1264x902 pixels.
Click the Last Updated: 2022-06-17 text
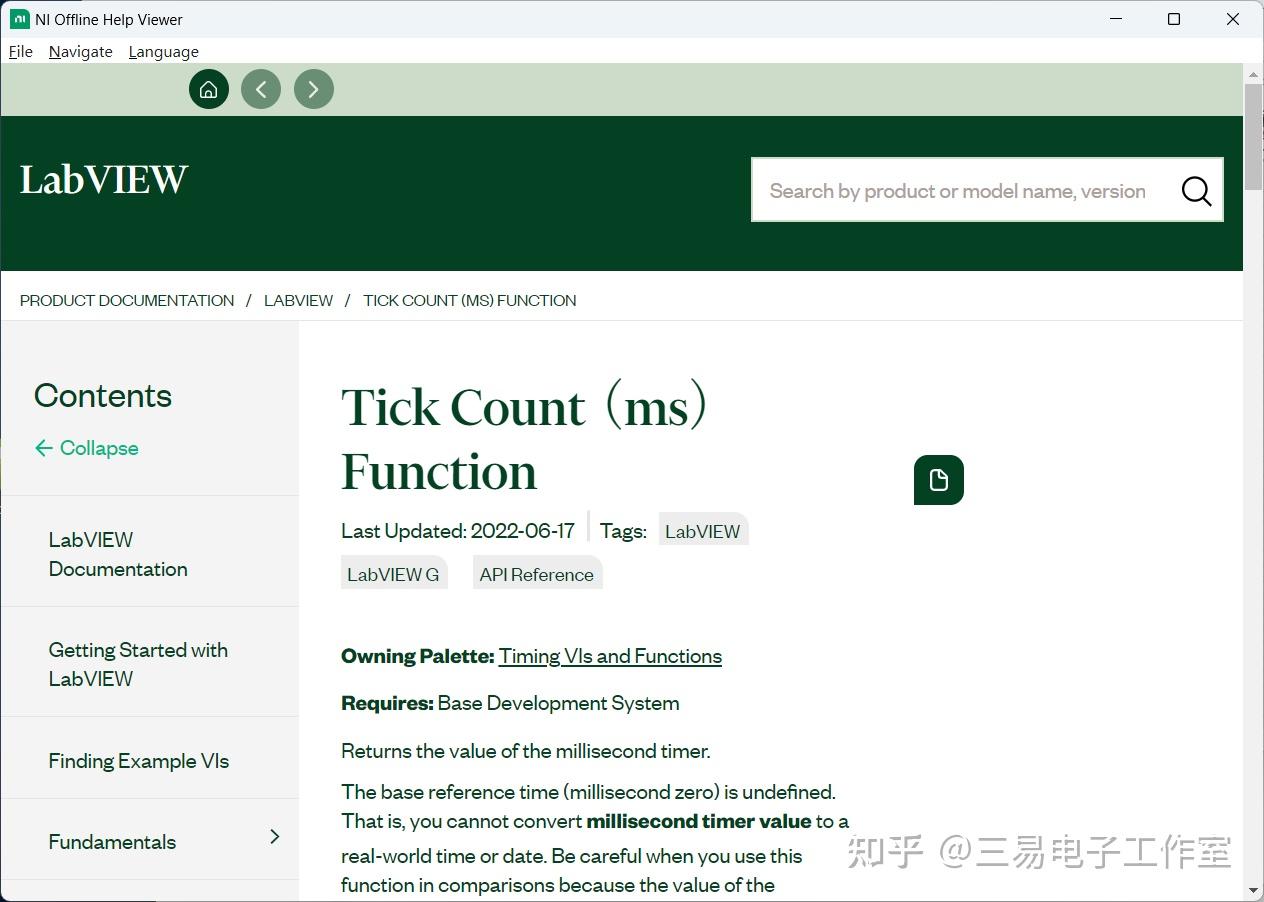pos(458,531)
